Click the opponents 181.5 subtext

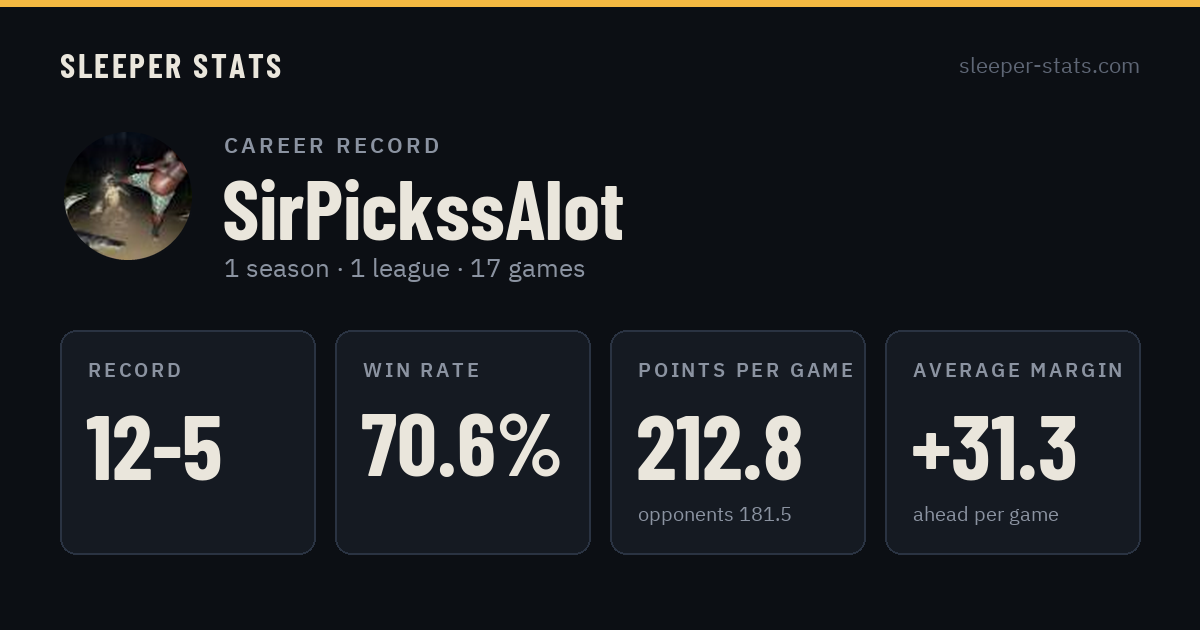pyautogui.click(x=714, y=515)
